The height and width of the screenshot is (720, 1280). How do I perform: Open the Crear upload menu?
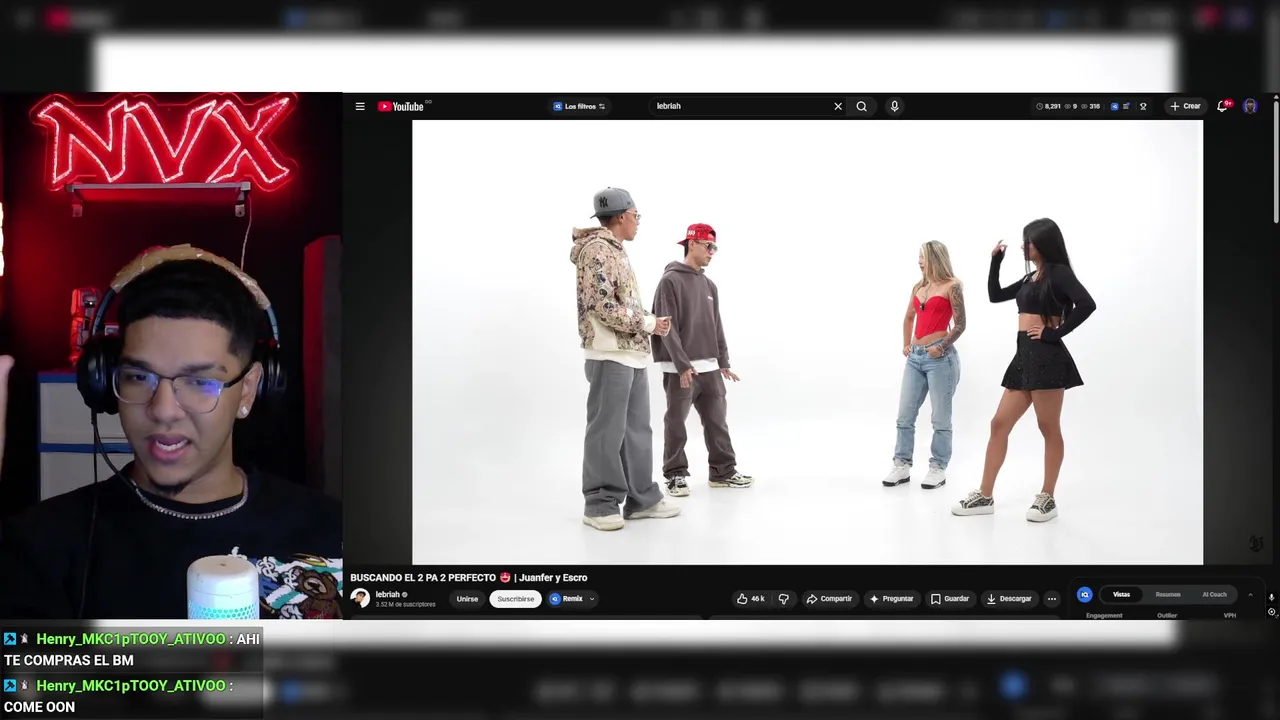coord(1185,106)
